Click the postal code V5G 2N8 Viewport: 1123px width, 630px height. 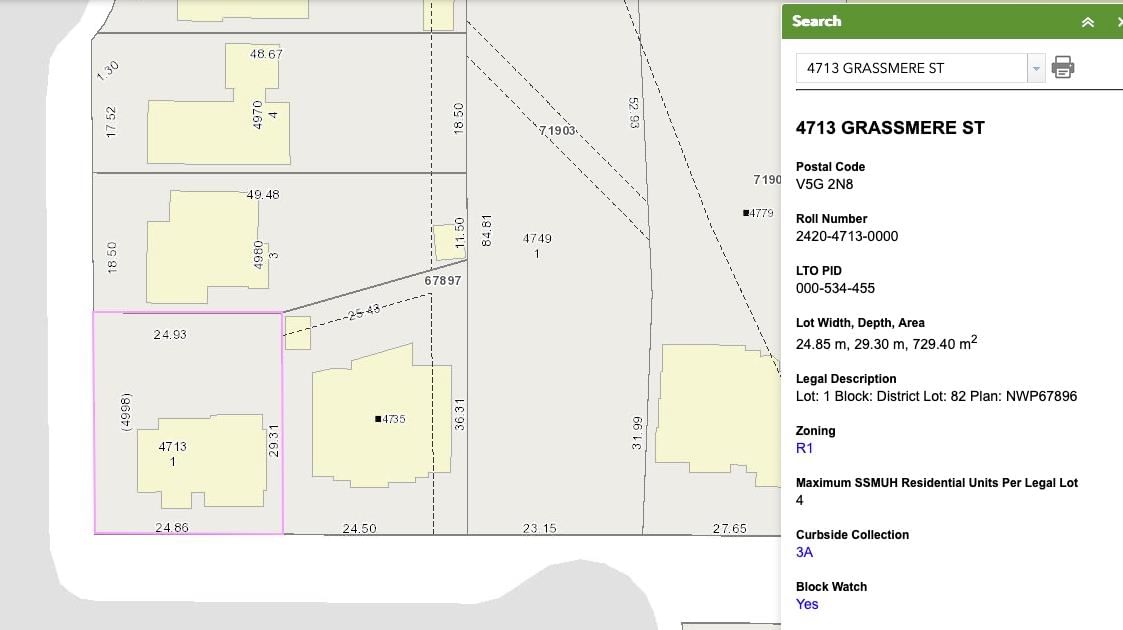tap(824, 184)
